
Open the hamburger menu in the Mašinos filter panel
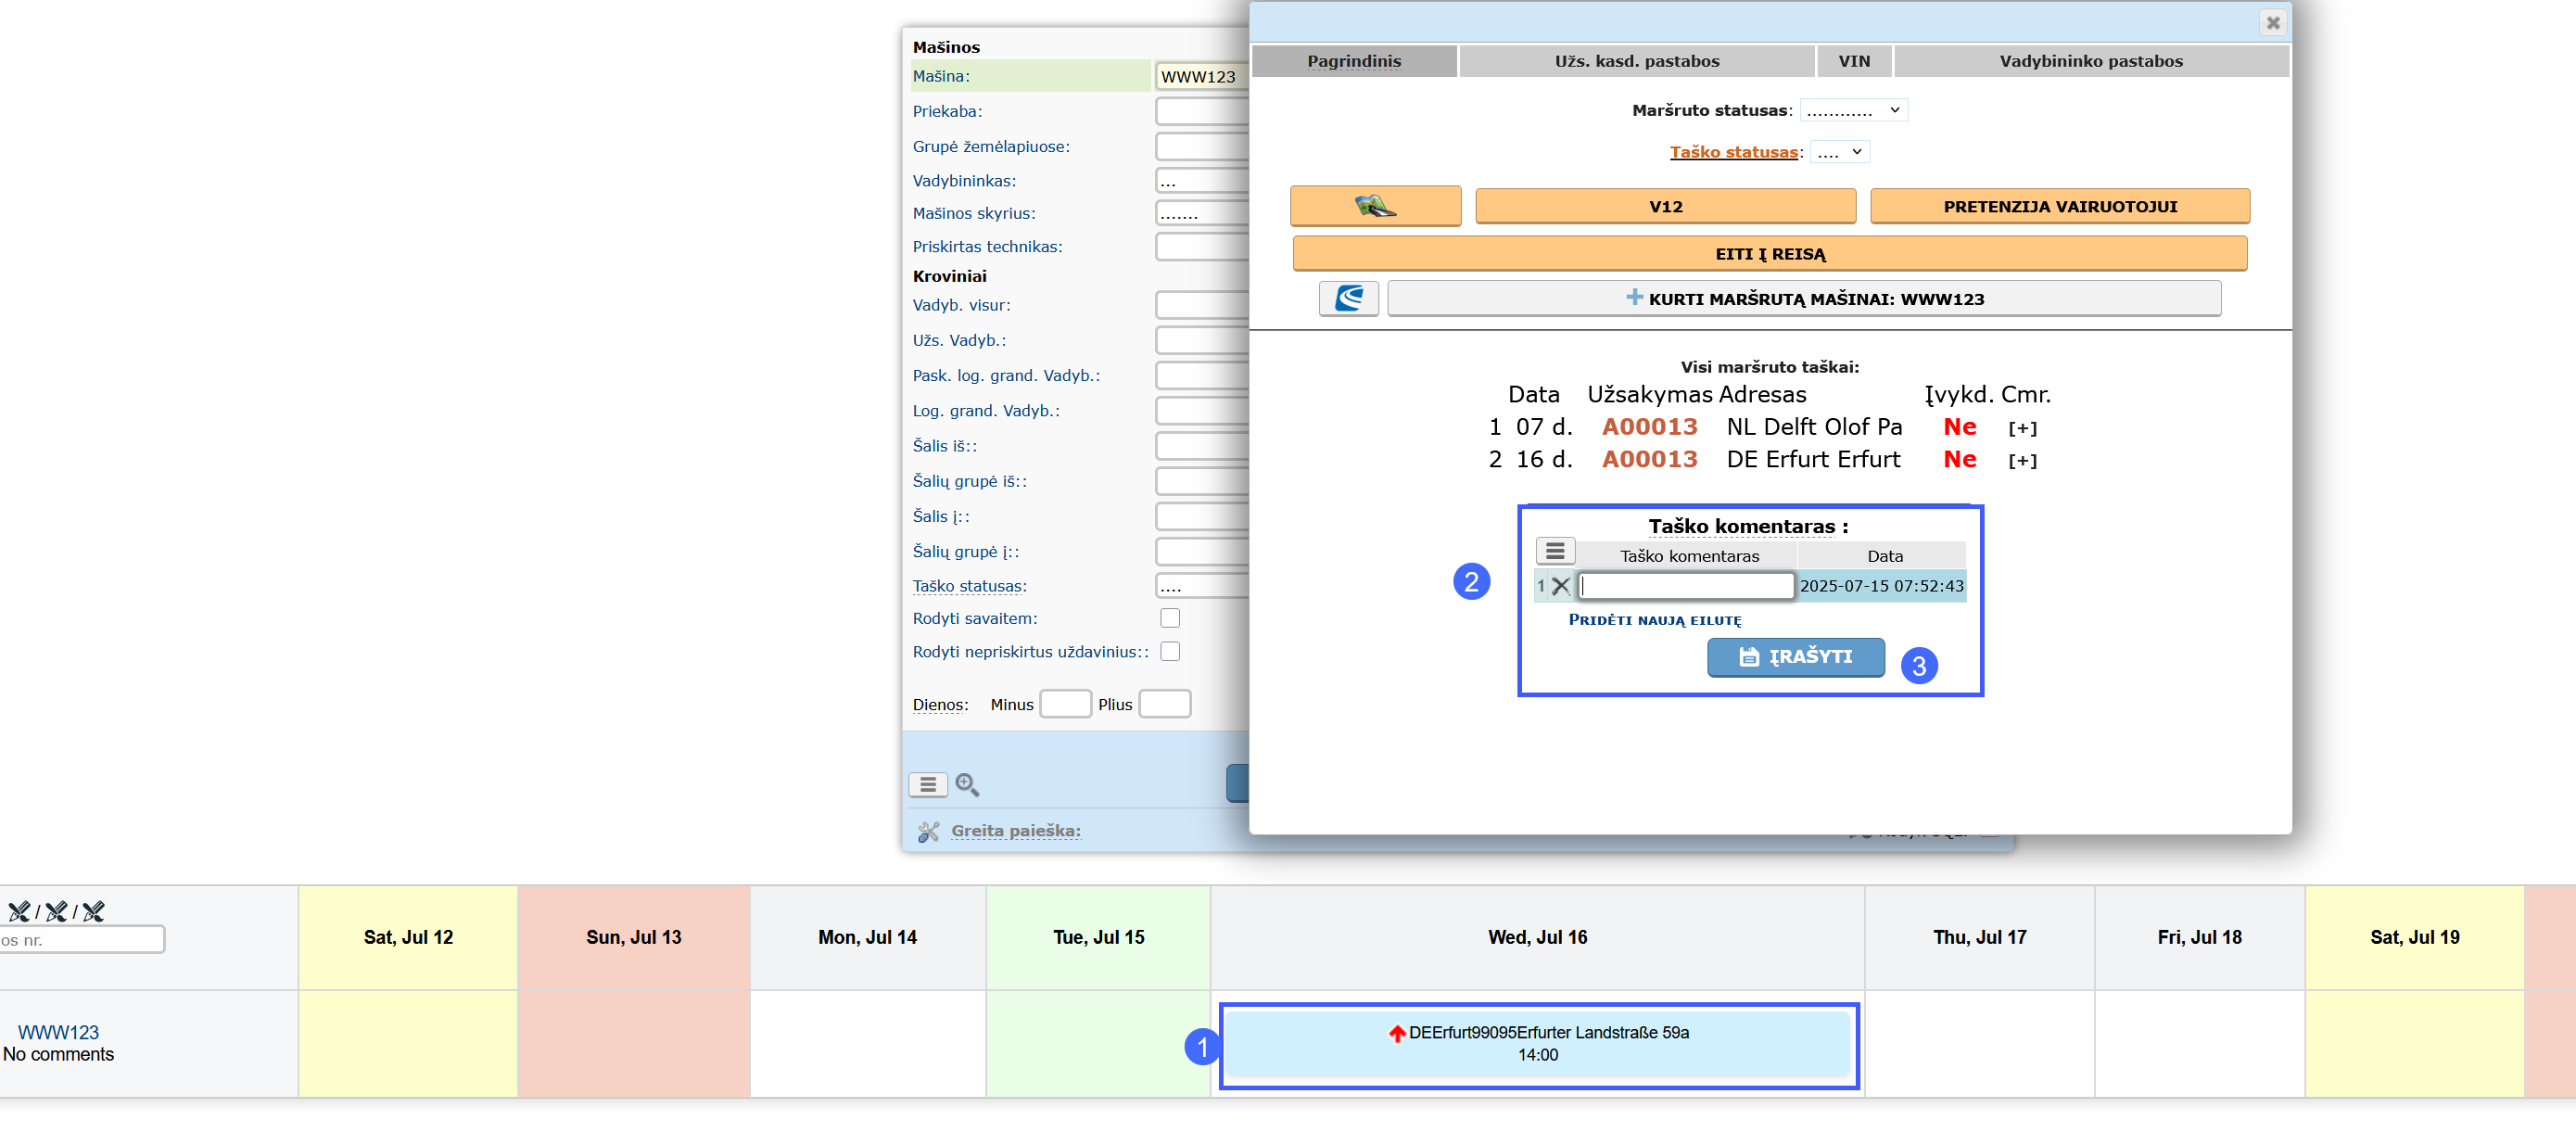(928, 785)
